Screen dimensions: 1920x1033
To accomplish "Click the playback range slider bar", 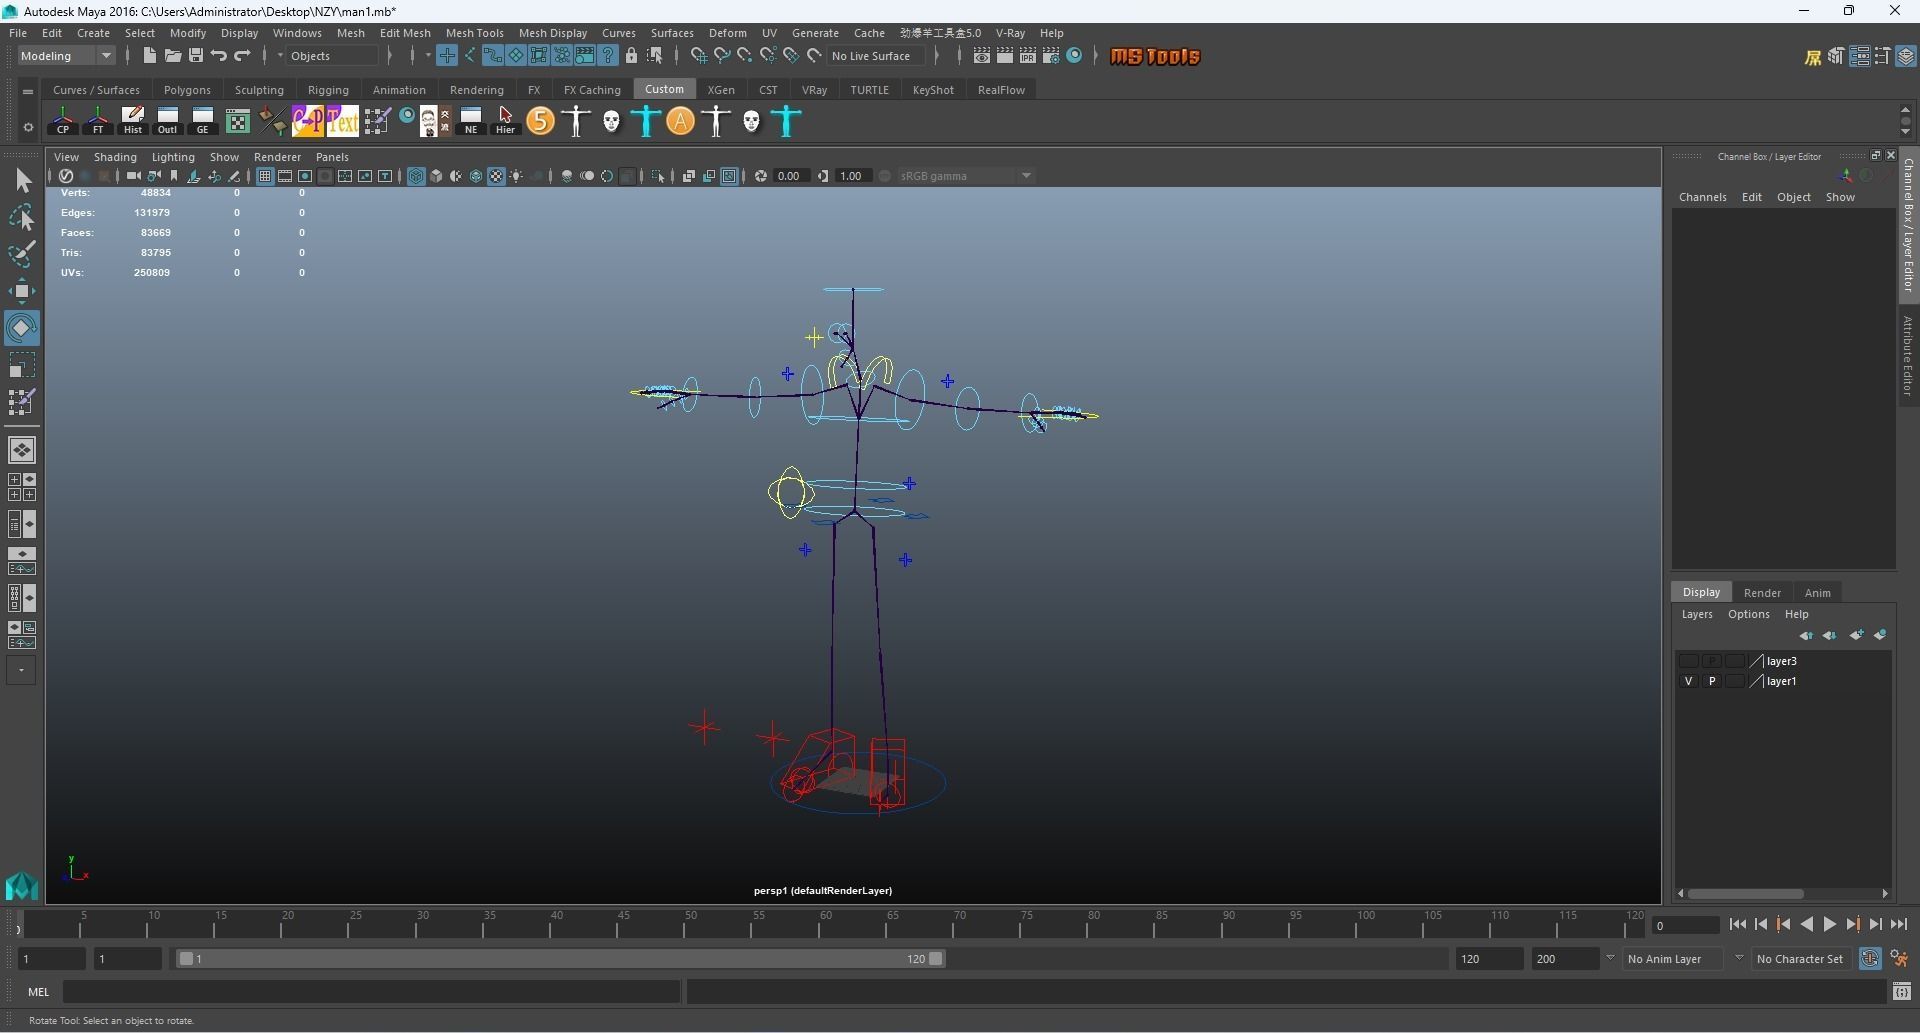I will pyautogui.click(x=560, y=959).
